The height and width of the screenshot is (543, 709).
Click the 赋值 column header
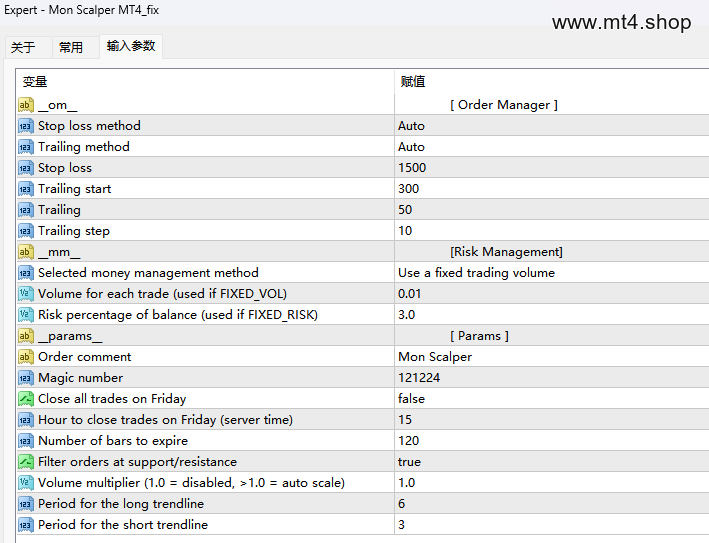click(552, 82)
